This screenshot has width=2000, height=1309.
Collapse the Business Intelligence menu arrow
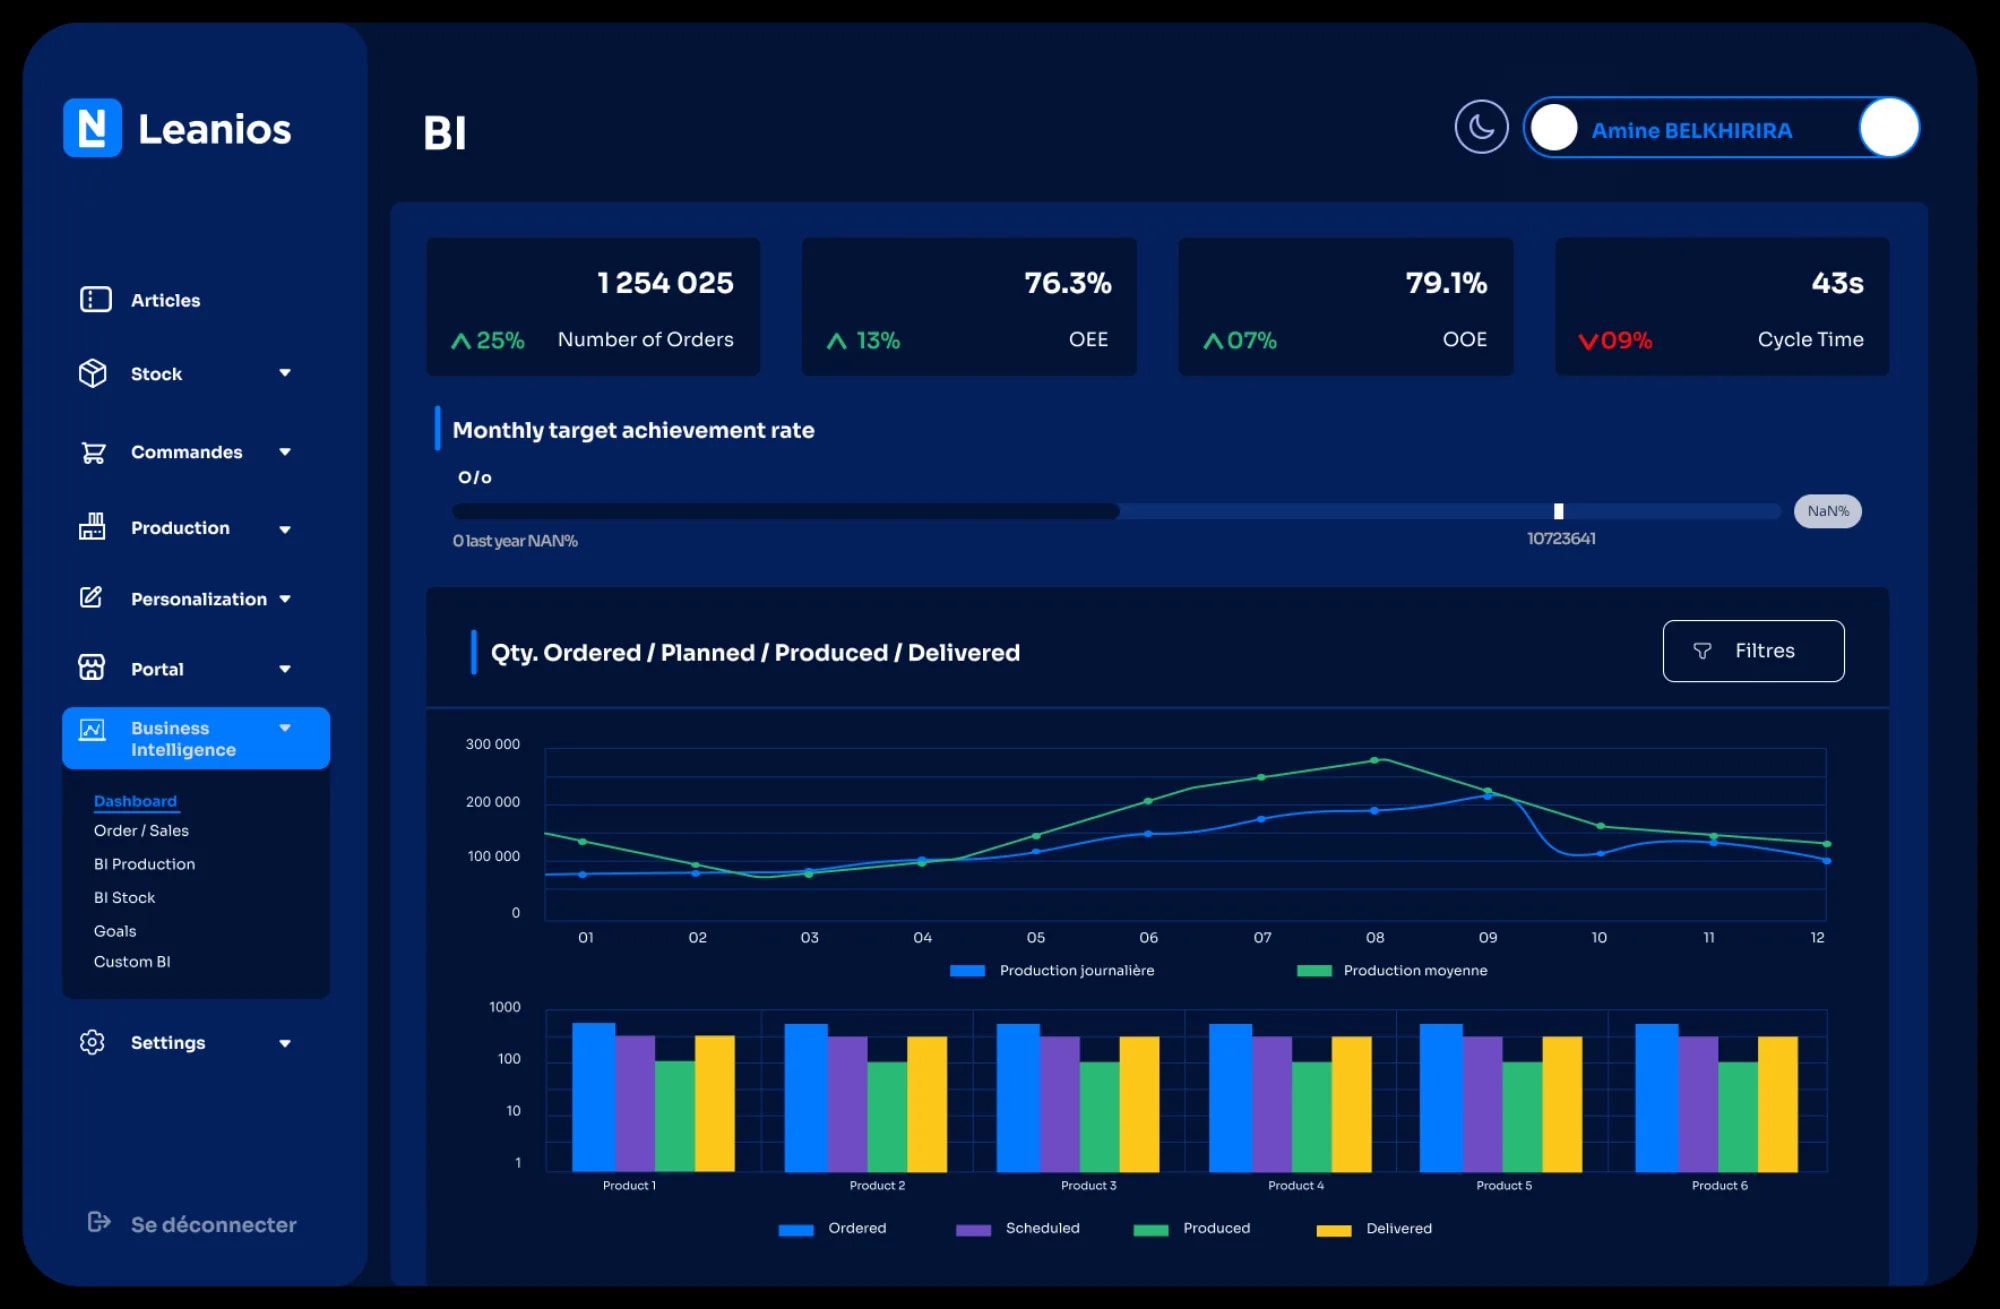pos(285,728)
